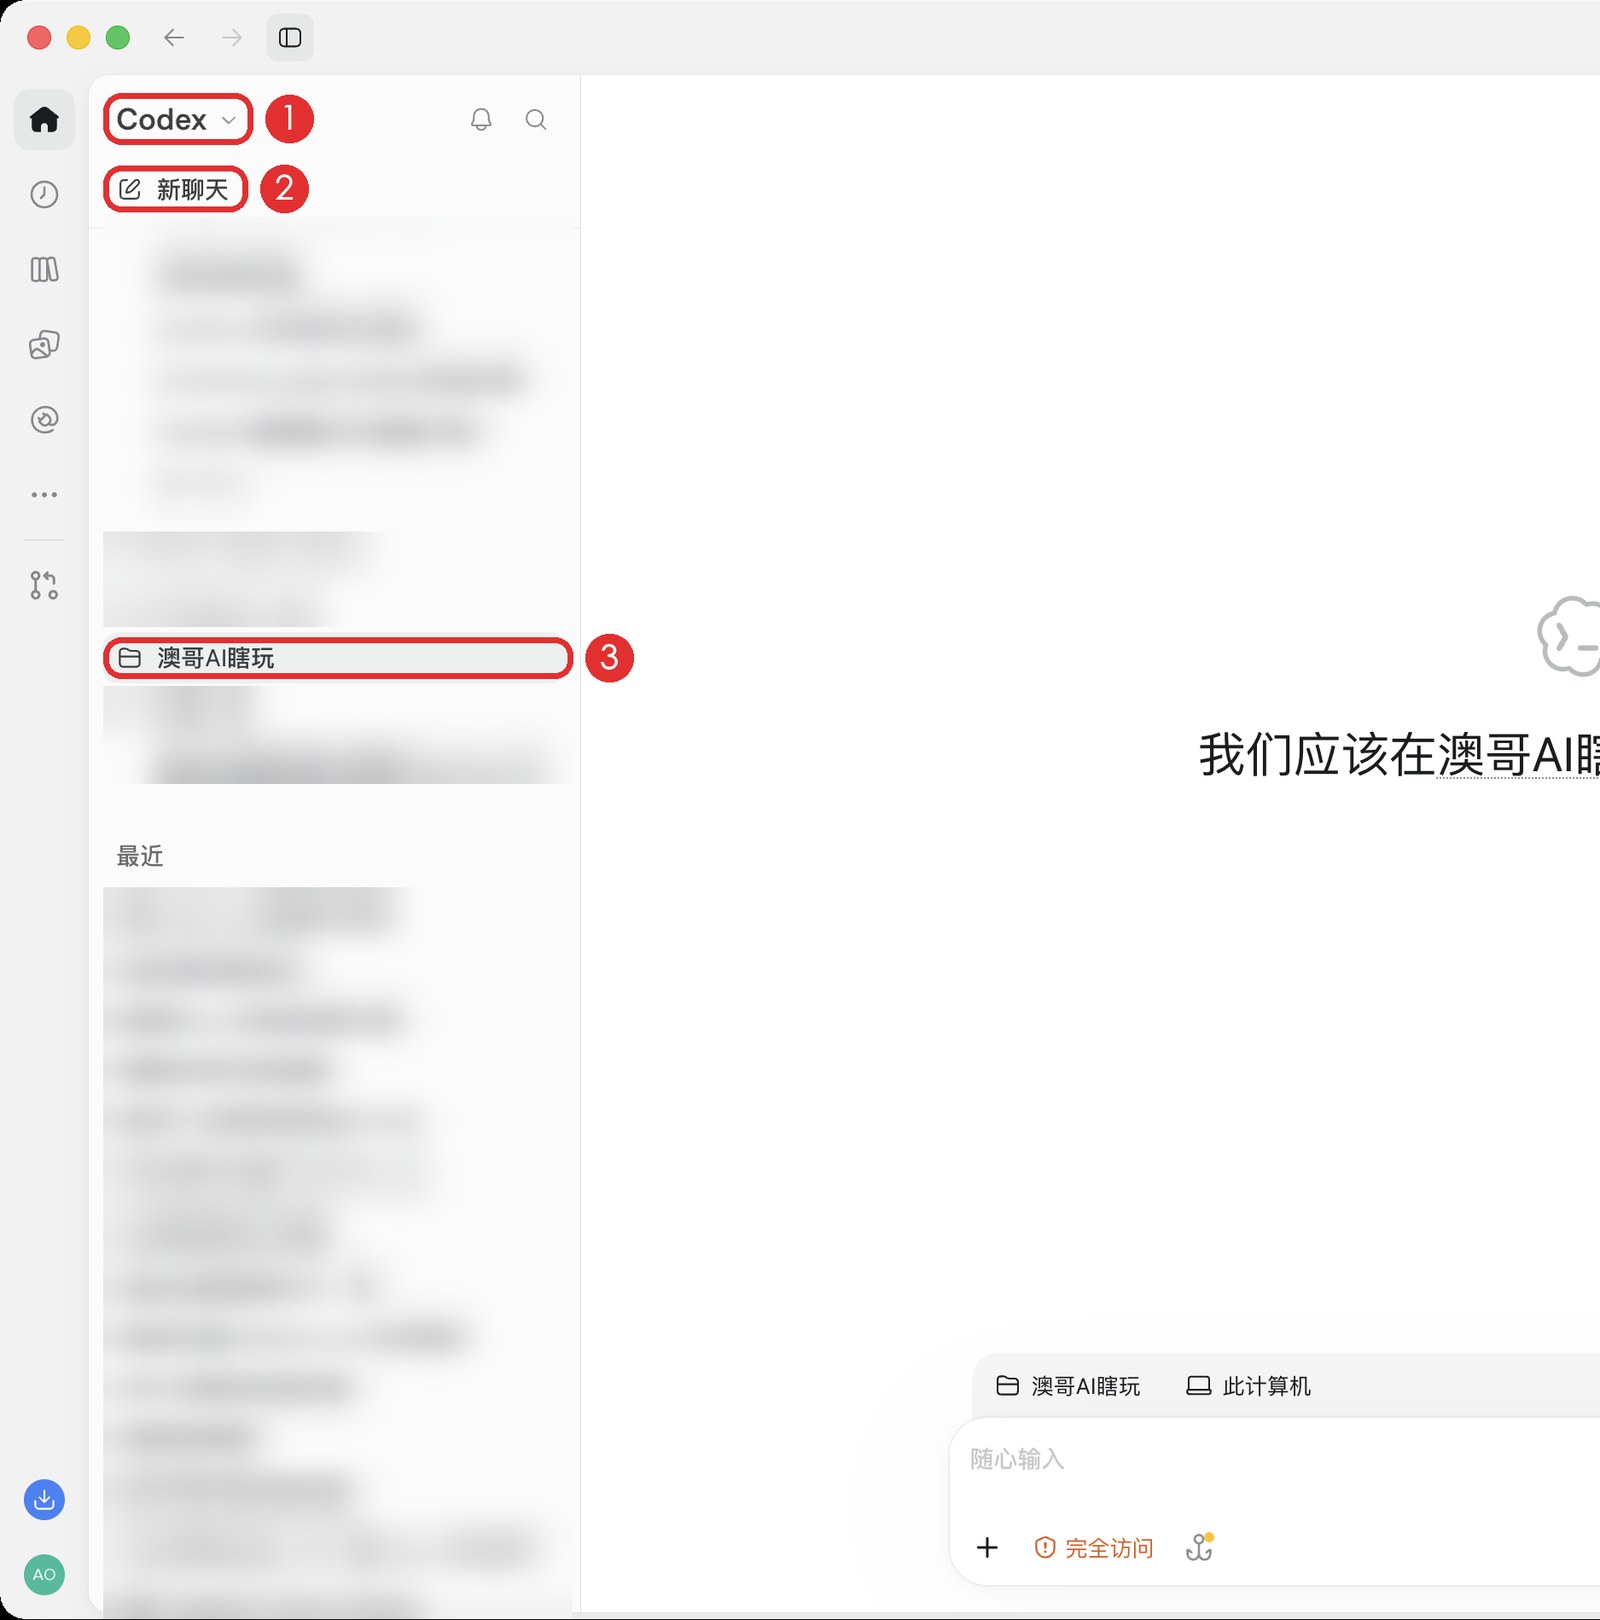Open the 完全访问 permission selector
1600x1620 pixels.
coord(1094,1548)
